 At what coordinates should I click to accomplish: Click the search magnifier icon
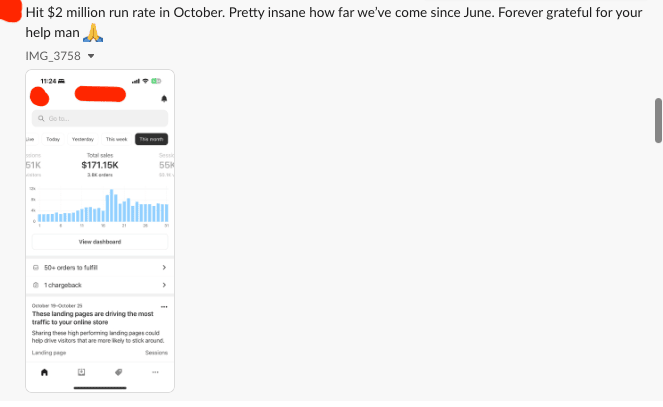(40, 118)
